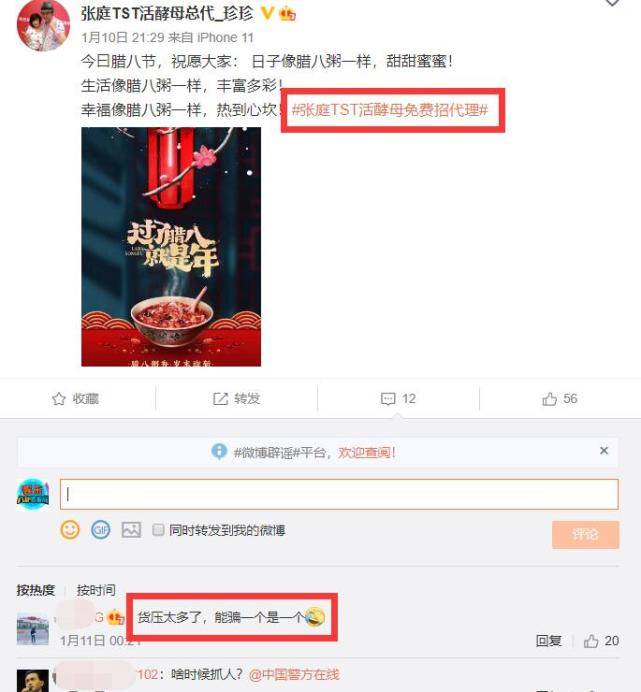Sort comments by 按时间 tab
This screenshot has width=641, height=692.
[x=96, y=590]
